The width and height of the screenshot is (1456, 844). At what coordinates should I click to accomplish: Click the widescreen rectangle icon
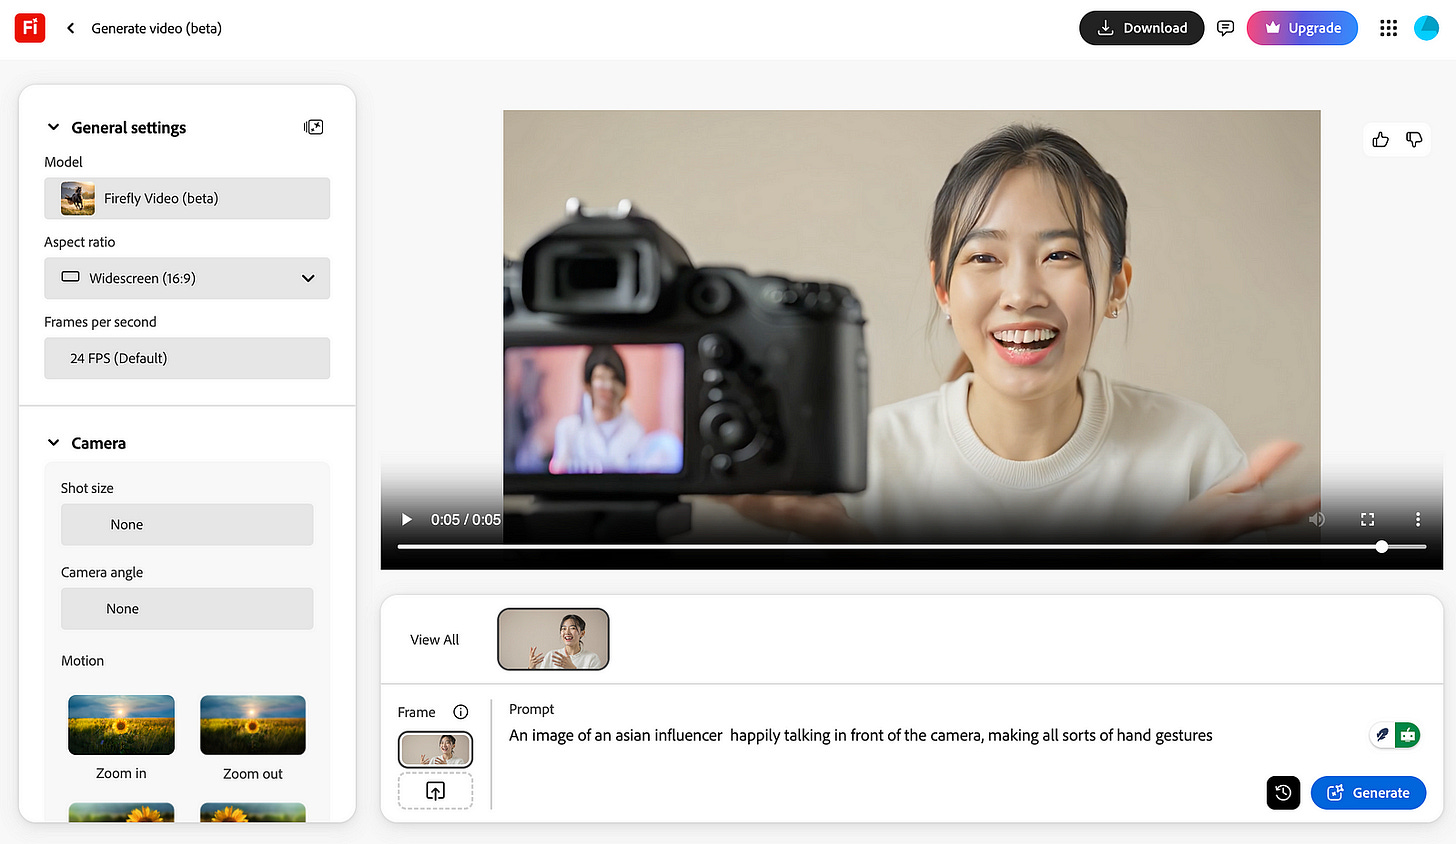pyautogui.click(x=70, y=277)
